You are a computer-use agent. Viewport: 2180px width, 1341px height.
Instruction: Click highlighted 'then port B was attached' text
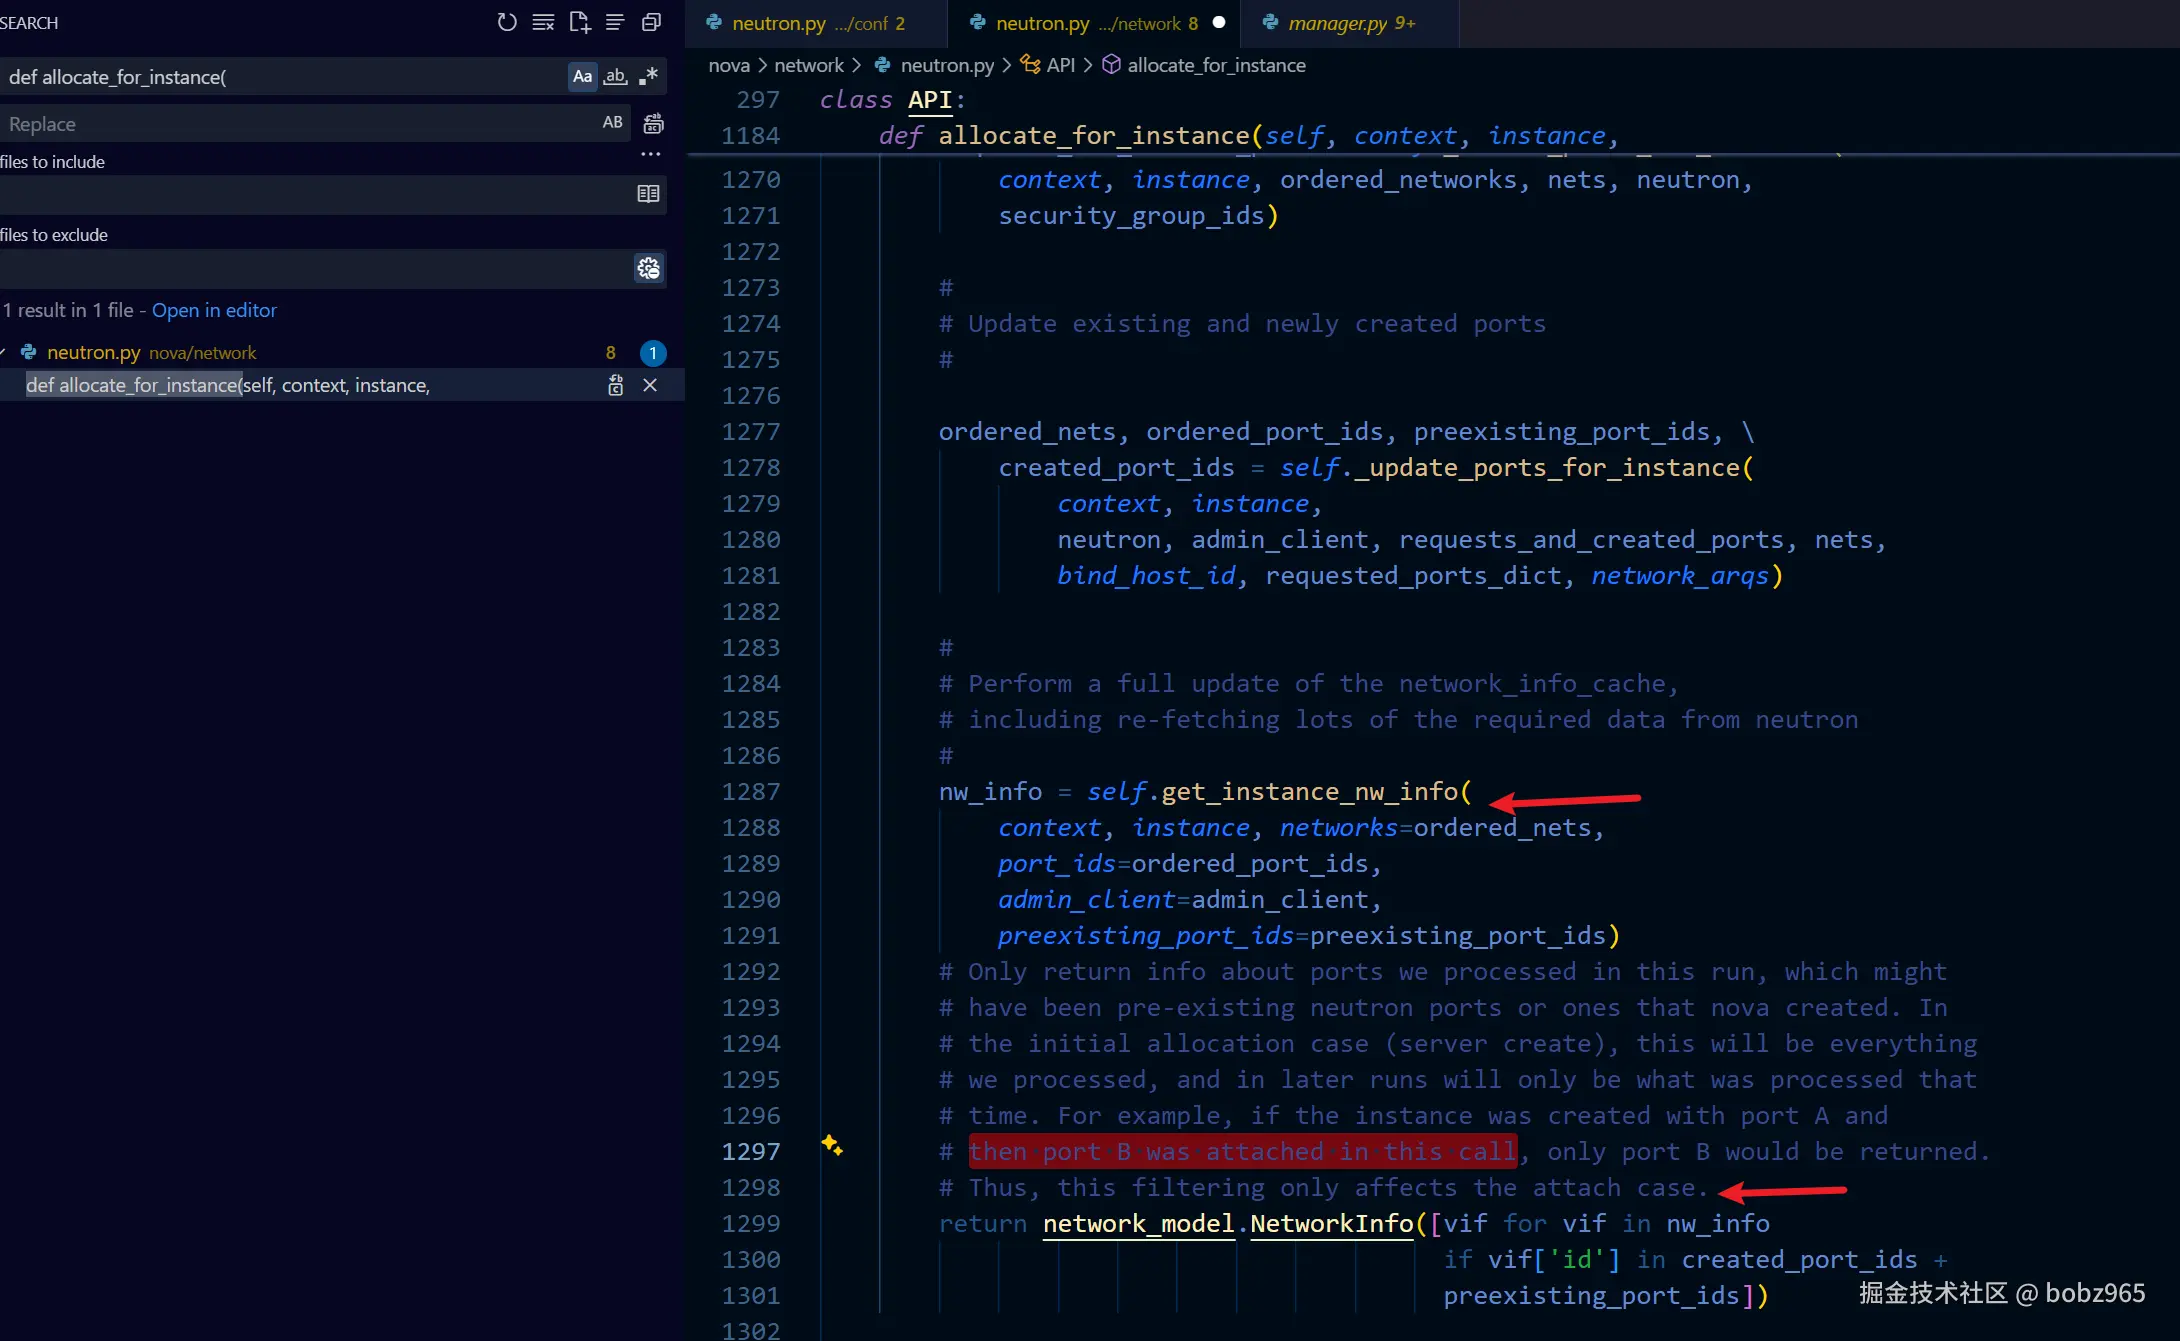[x=1242, y=1152]
